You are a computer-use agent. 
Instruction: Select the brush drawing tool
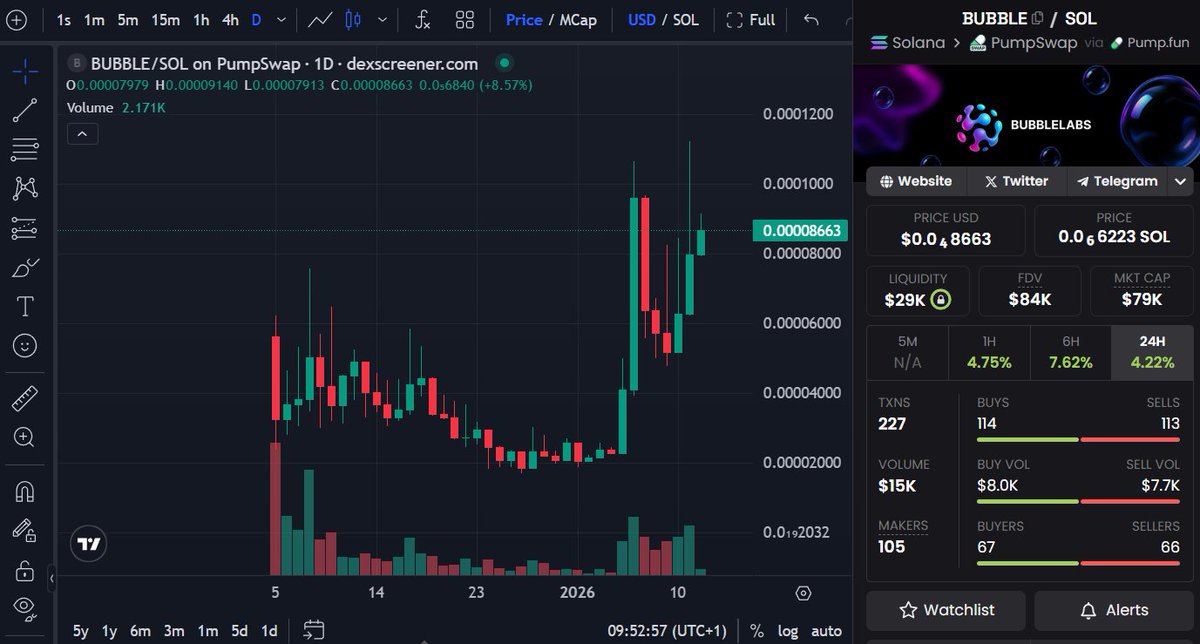25,267
